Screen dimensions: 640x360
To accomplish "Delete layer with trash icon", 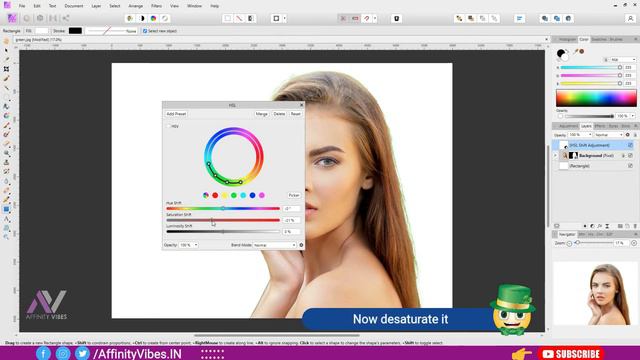I will 635,226.
